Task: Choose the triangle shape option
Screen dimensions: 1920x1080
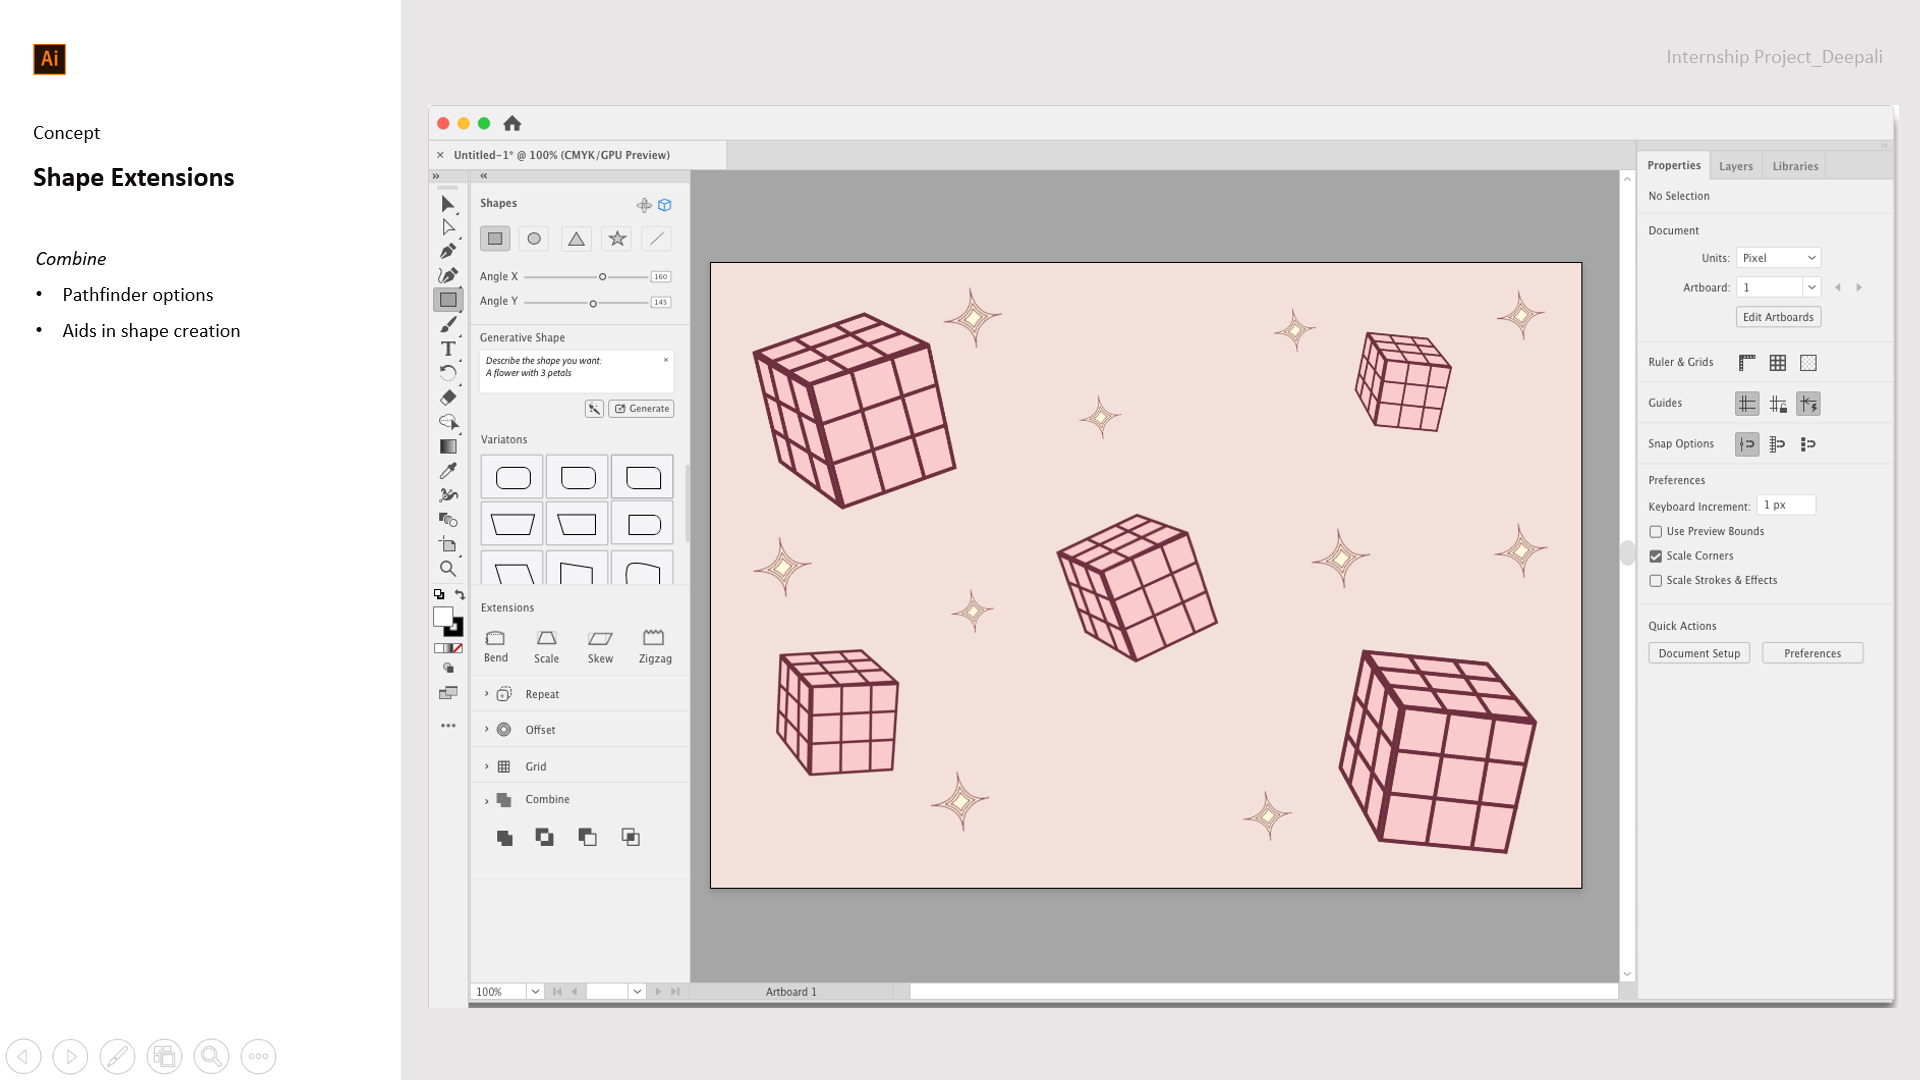Action: pyautogui.click(x=576, y=239)
